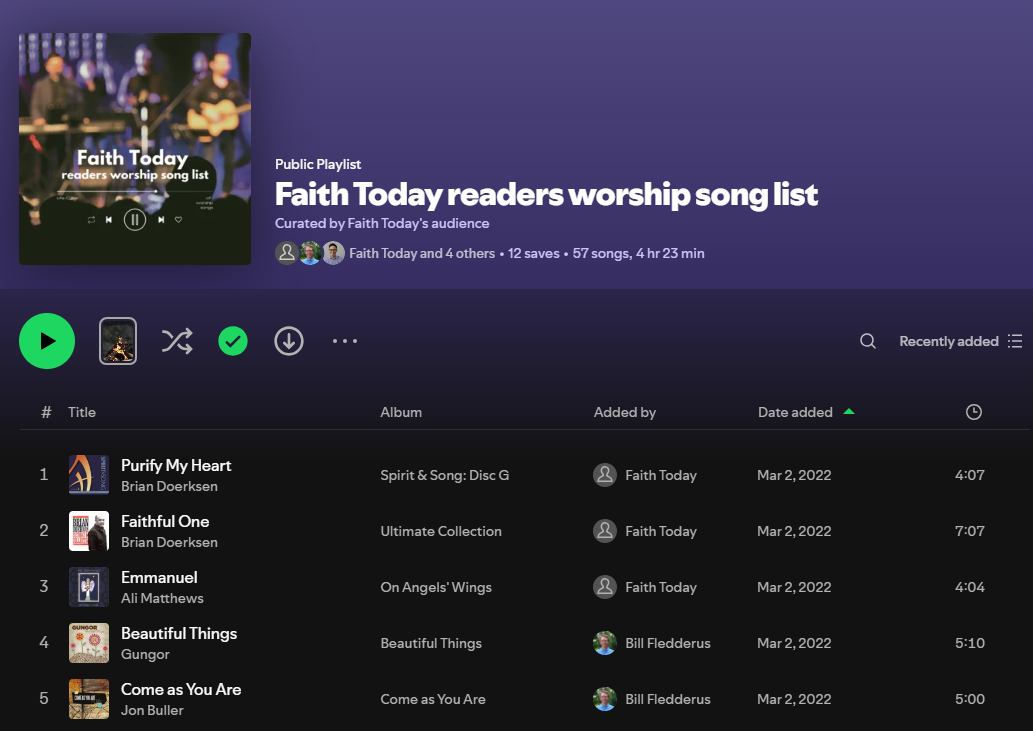
Task: Open the Faithful One song title
Action: coord(165,522)
